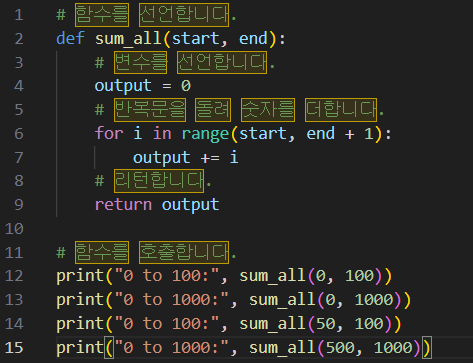Screen dimensions: 473x363
Task: Click 'end + 1' expression on line 6
Action: (340, 134)
